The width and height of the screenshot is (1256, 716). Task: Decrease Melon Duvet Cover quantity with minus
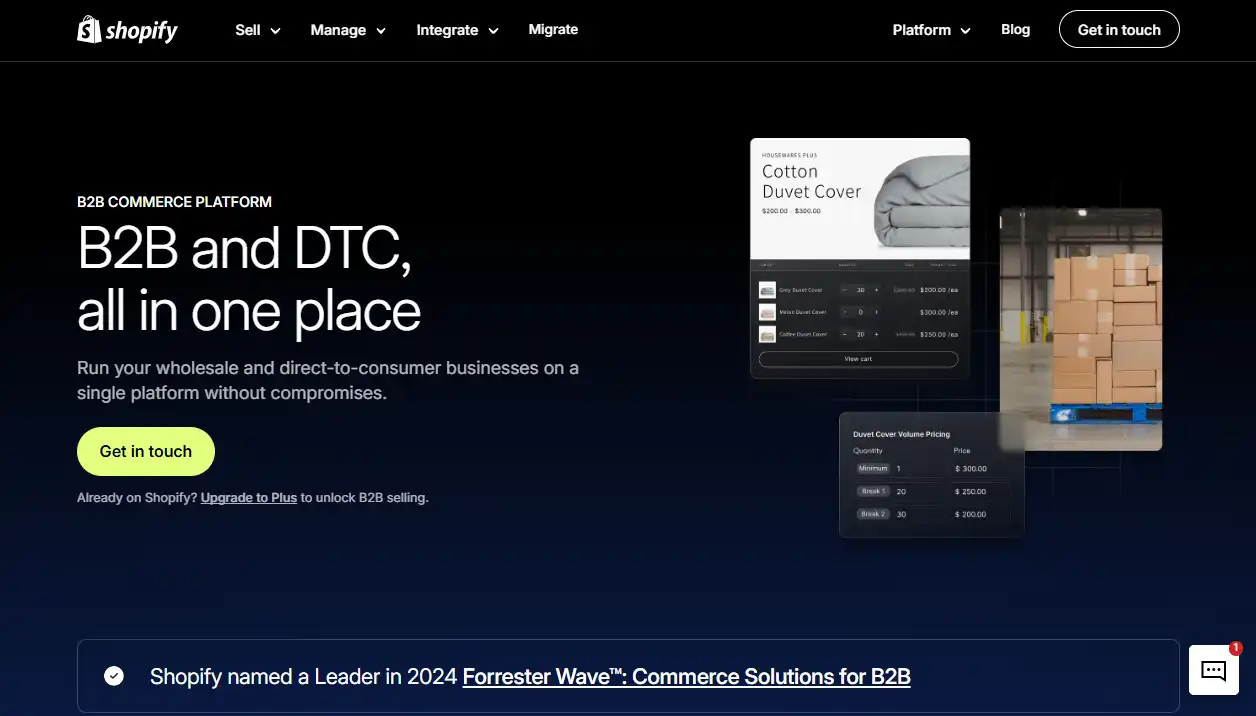pos(844,312)
